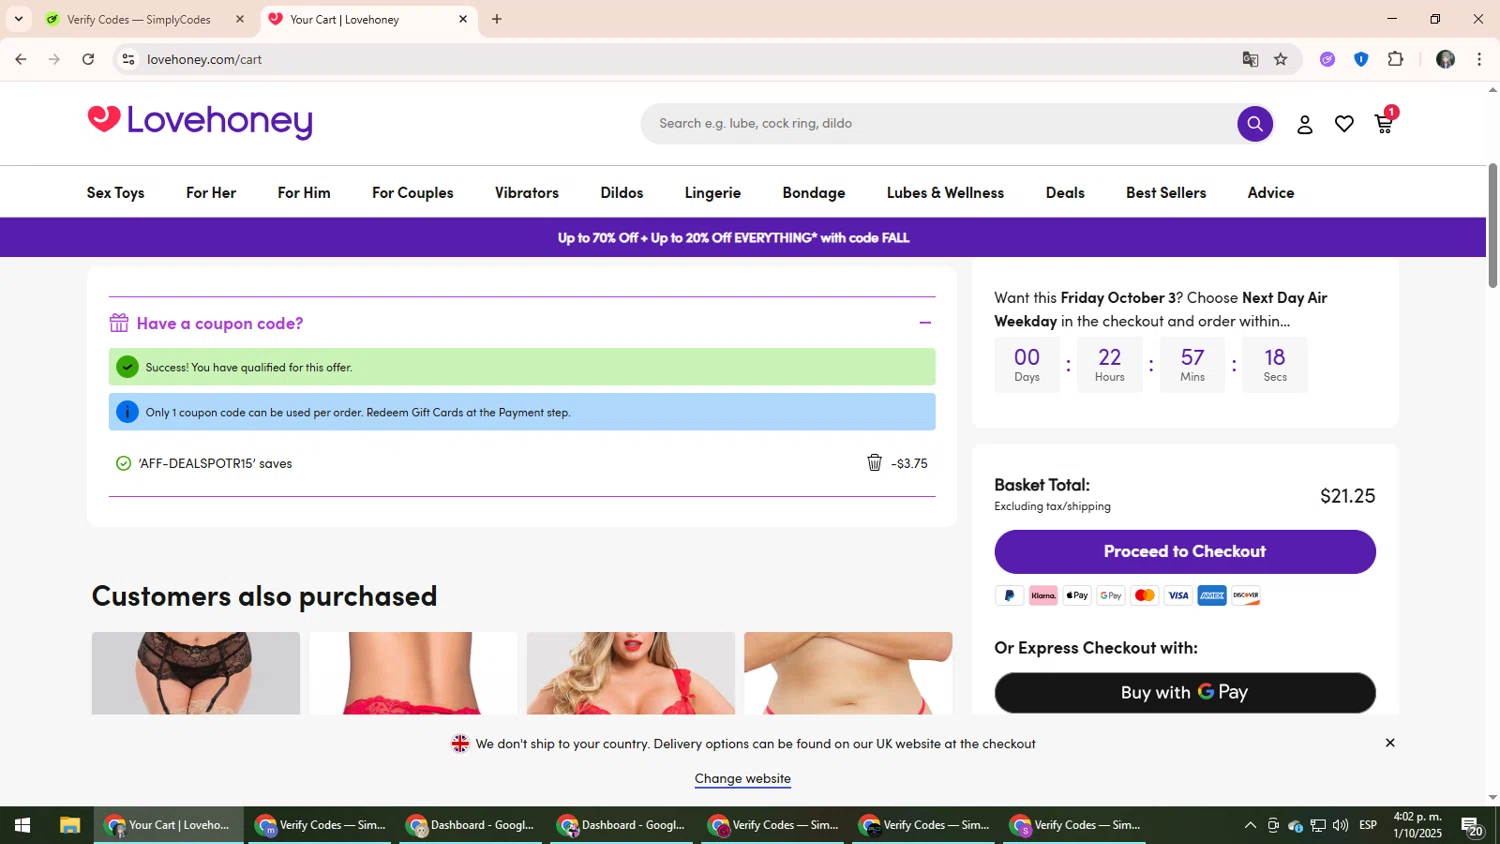Open the Windows Start menu
This screenshot has width=1500, height=844.
22,825
